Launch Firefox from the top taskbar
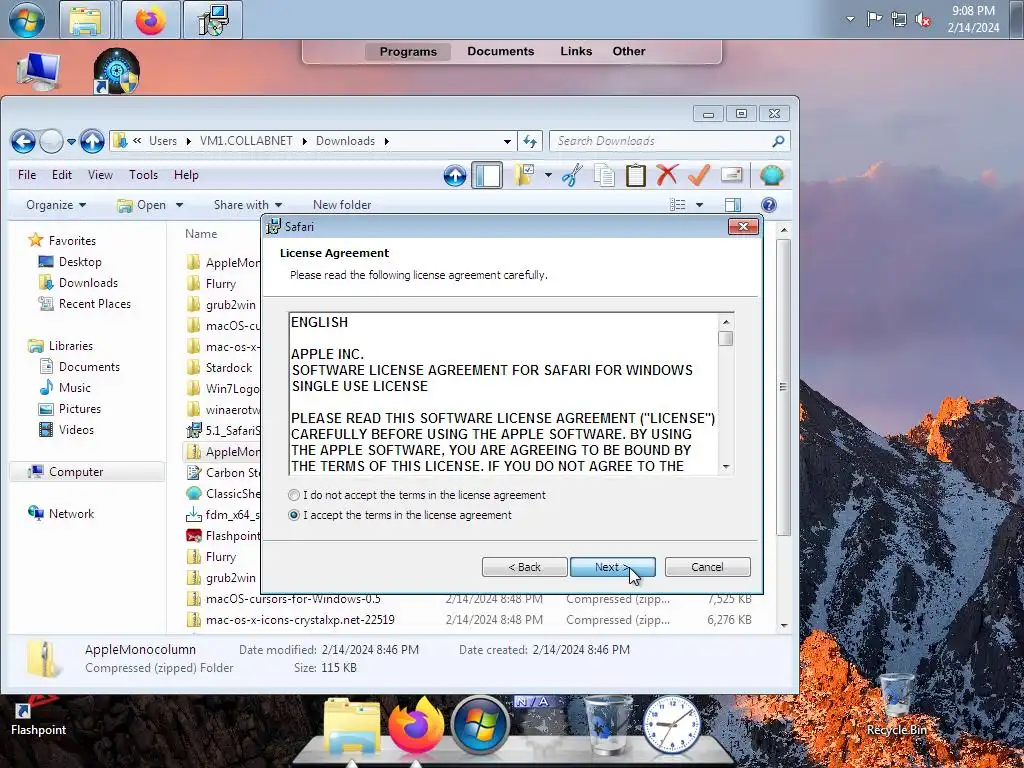Image resolution: width=1024 pixels, height=768 pixels. pyautogui.click(x=150, y=20)
